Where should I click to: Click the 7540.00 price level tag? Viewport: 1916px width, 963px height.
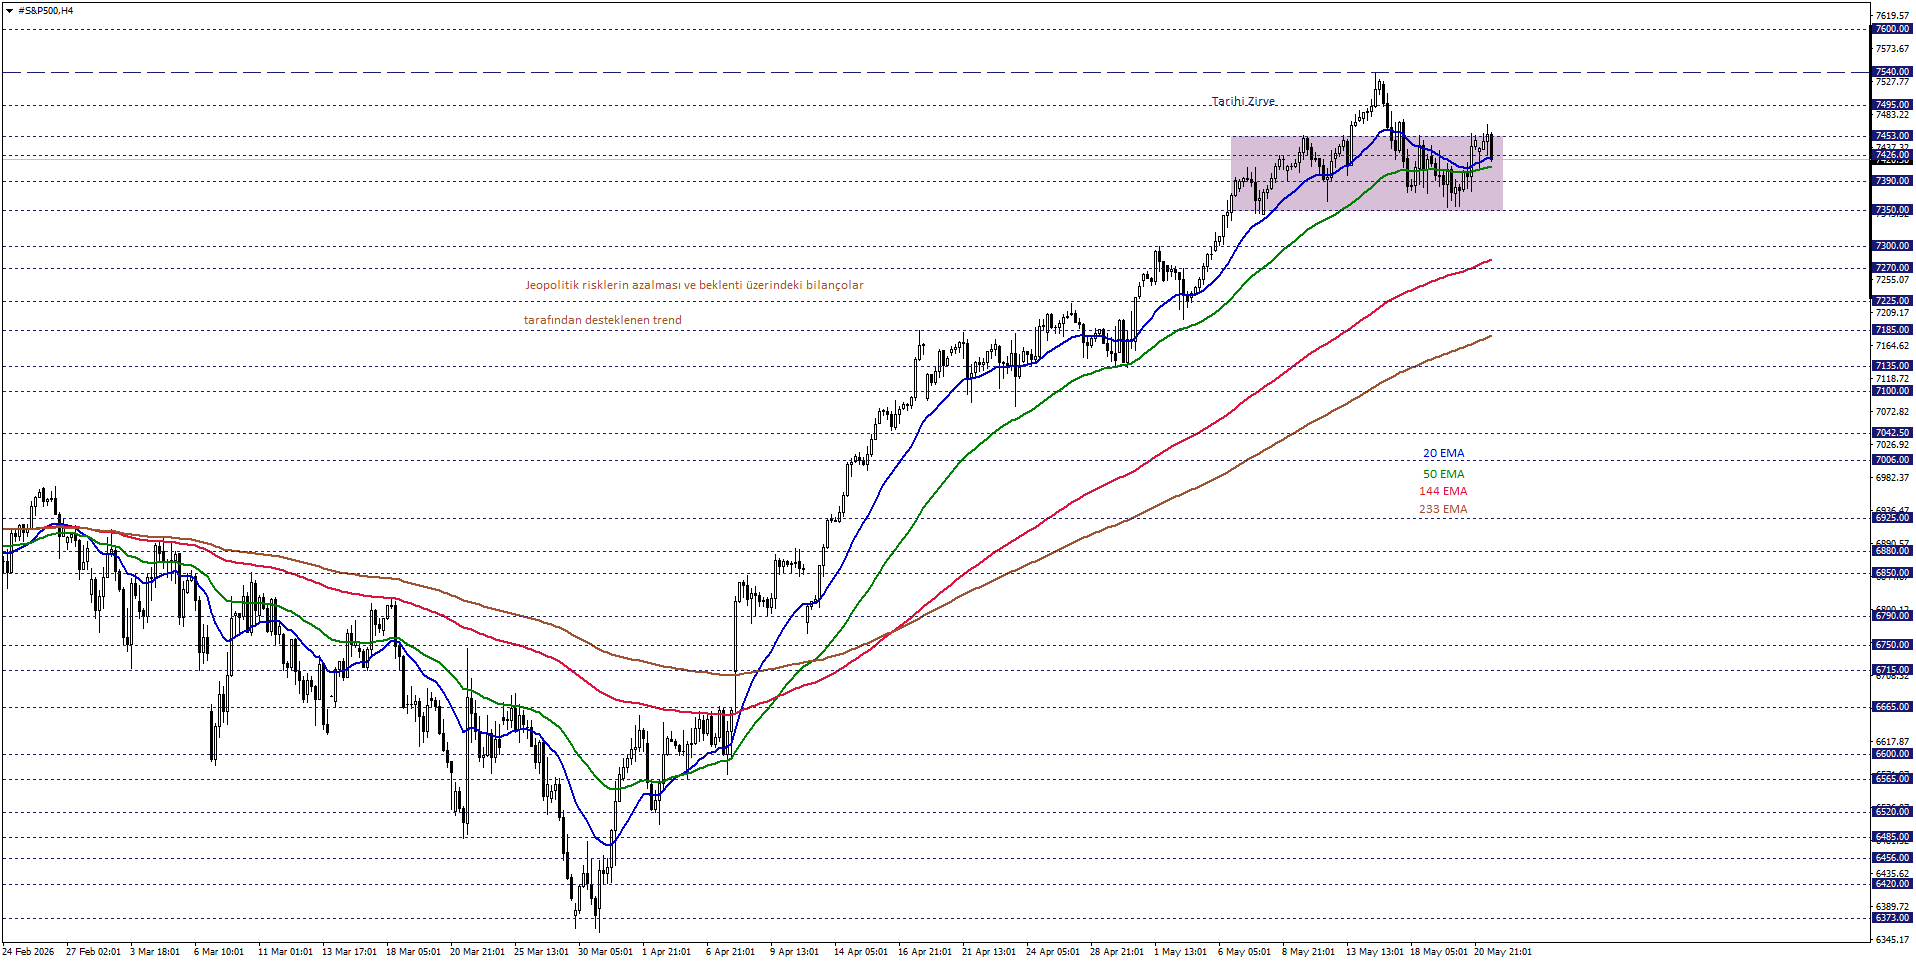(x=1892, y=72)
